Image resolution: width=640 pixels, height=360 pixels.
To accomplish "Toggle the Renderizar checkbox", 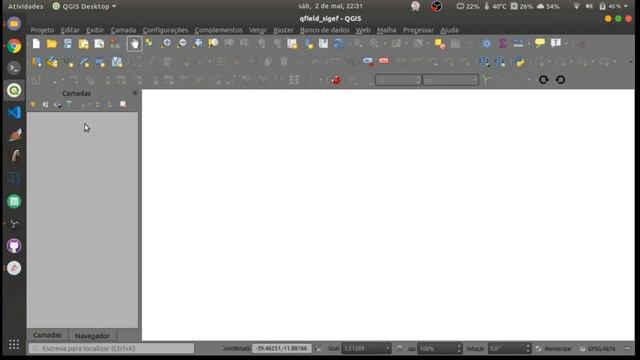I will [x=538, y=349].
